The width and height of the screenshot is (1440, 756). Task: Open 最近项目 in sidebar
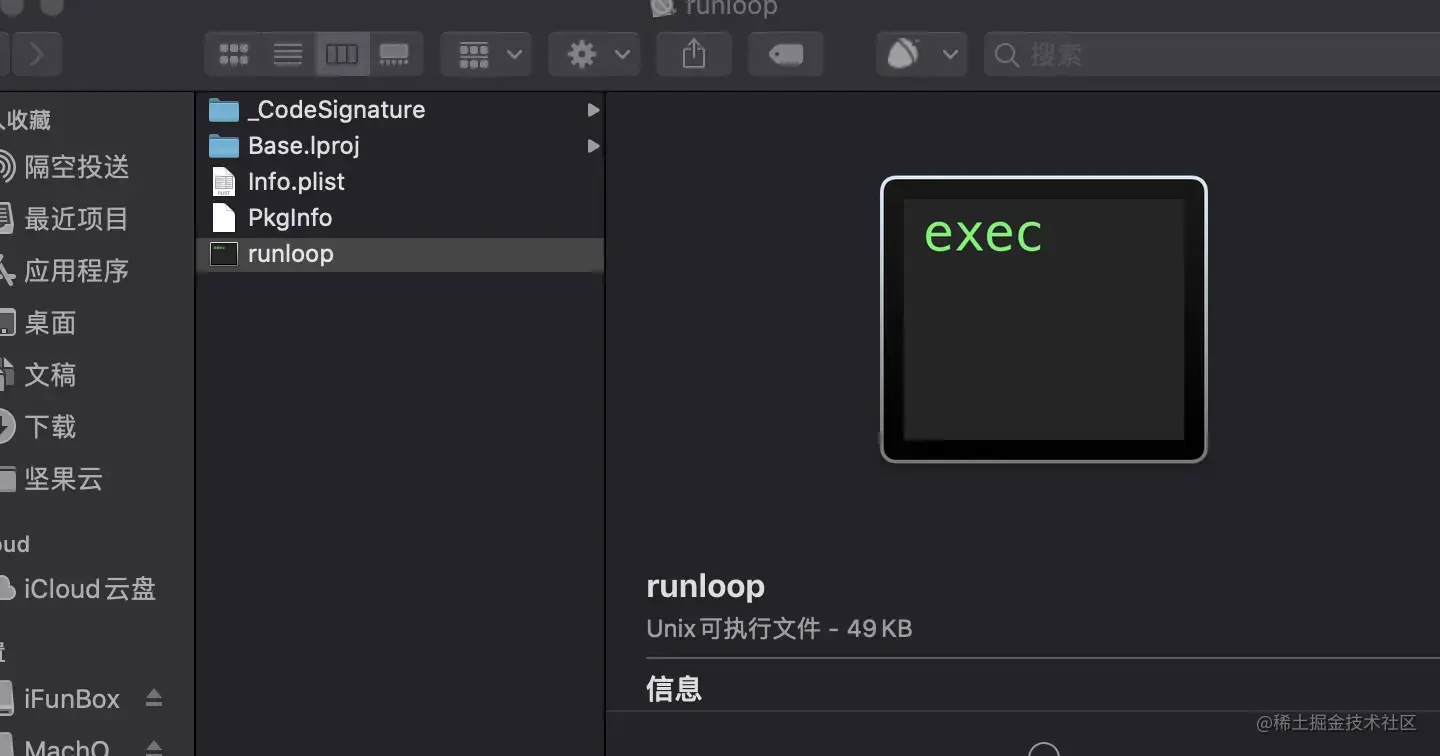65,219
